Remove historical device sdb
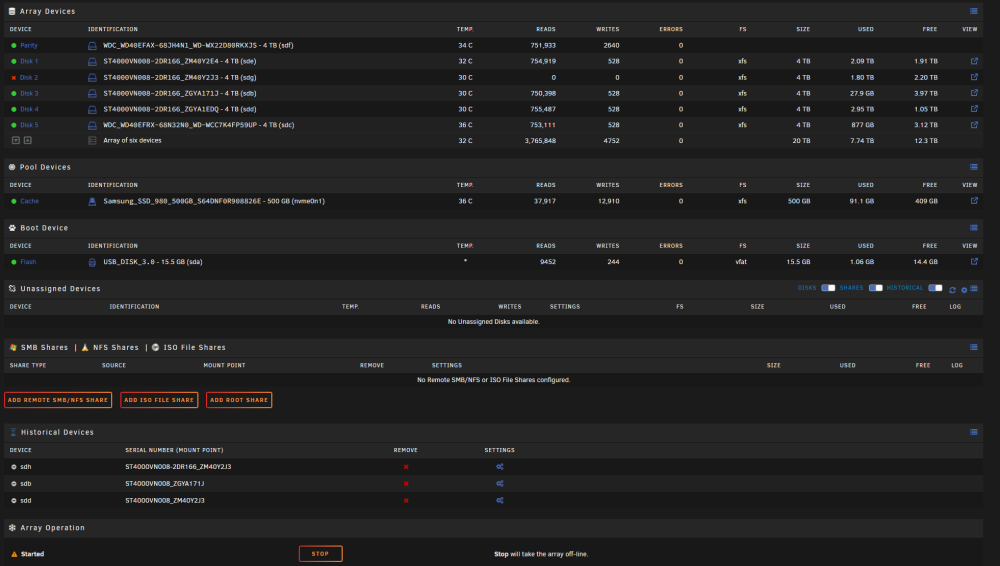 tap(406, 484)
